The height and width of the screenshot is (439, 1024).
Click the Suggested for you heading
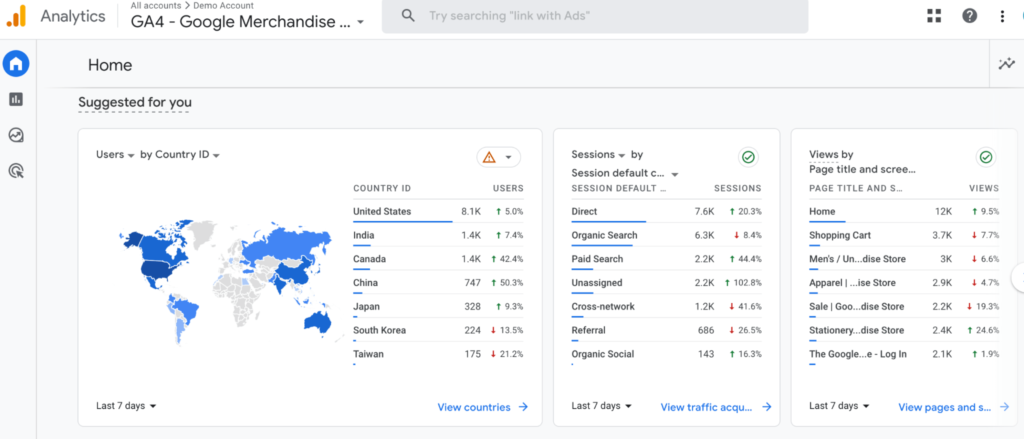(135, 103)
